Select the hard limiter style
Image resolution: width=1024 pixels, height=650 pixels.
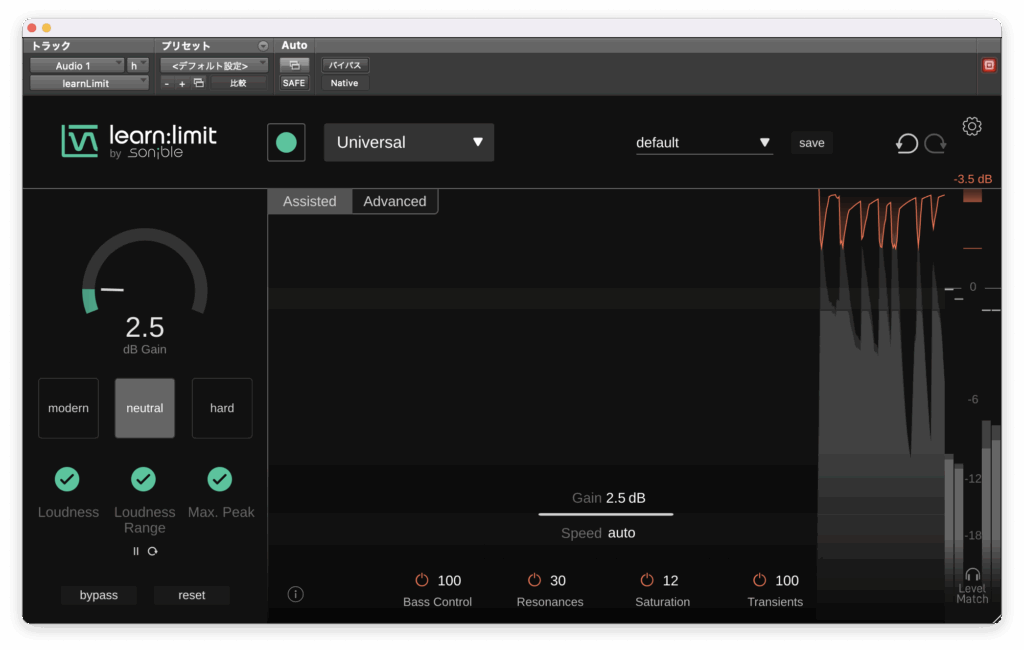222,408
